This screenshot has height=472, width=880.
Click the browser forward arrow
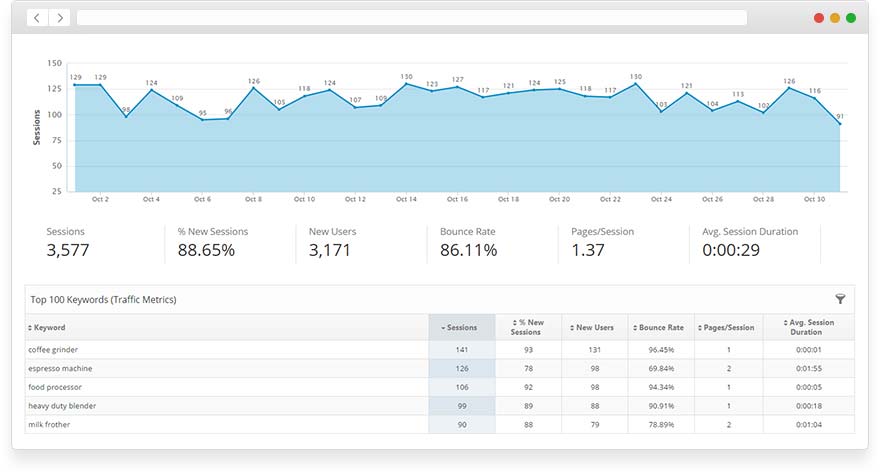click(59, 18)
